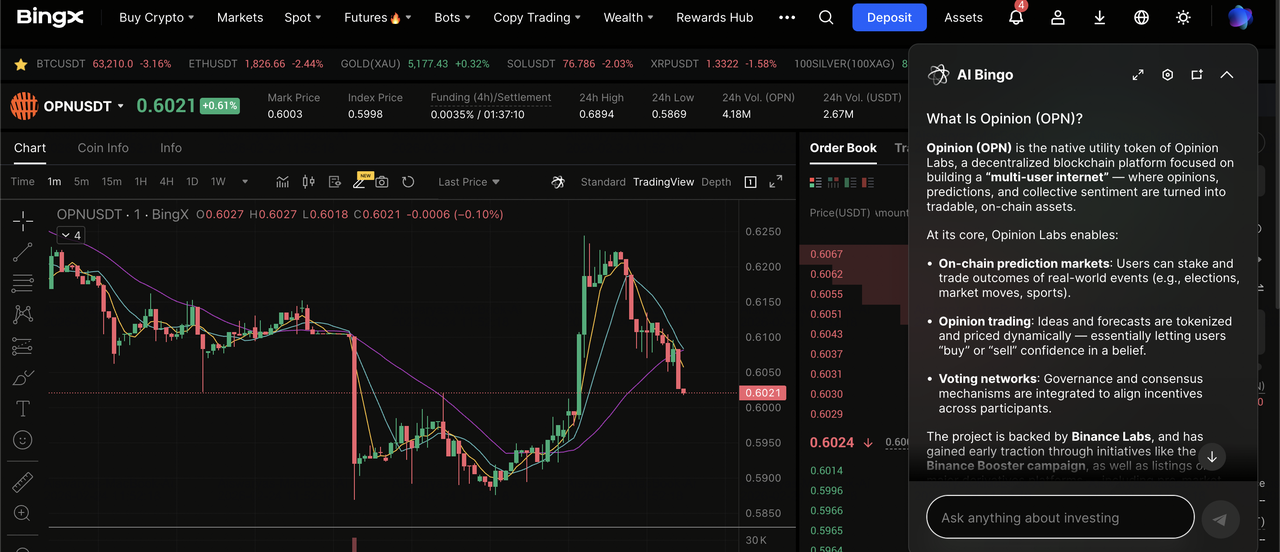Image resolution: width=1280 pixels, height=552 pixels.
Task: Open the chart indicators icon
Action: pyautogui.click(x=283, y=182)
